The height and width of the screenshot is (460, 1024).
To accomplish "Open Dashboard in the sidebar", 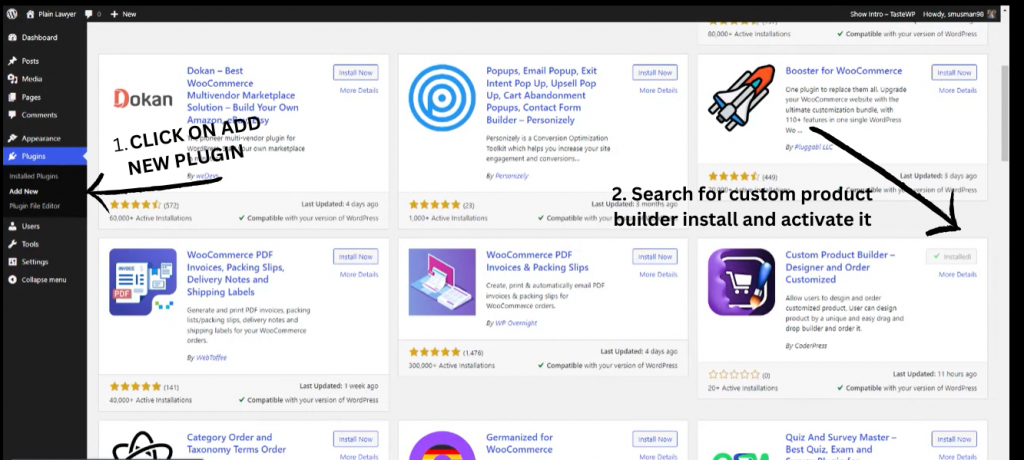I will [38, 38].
